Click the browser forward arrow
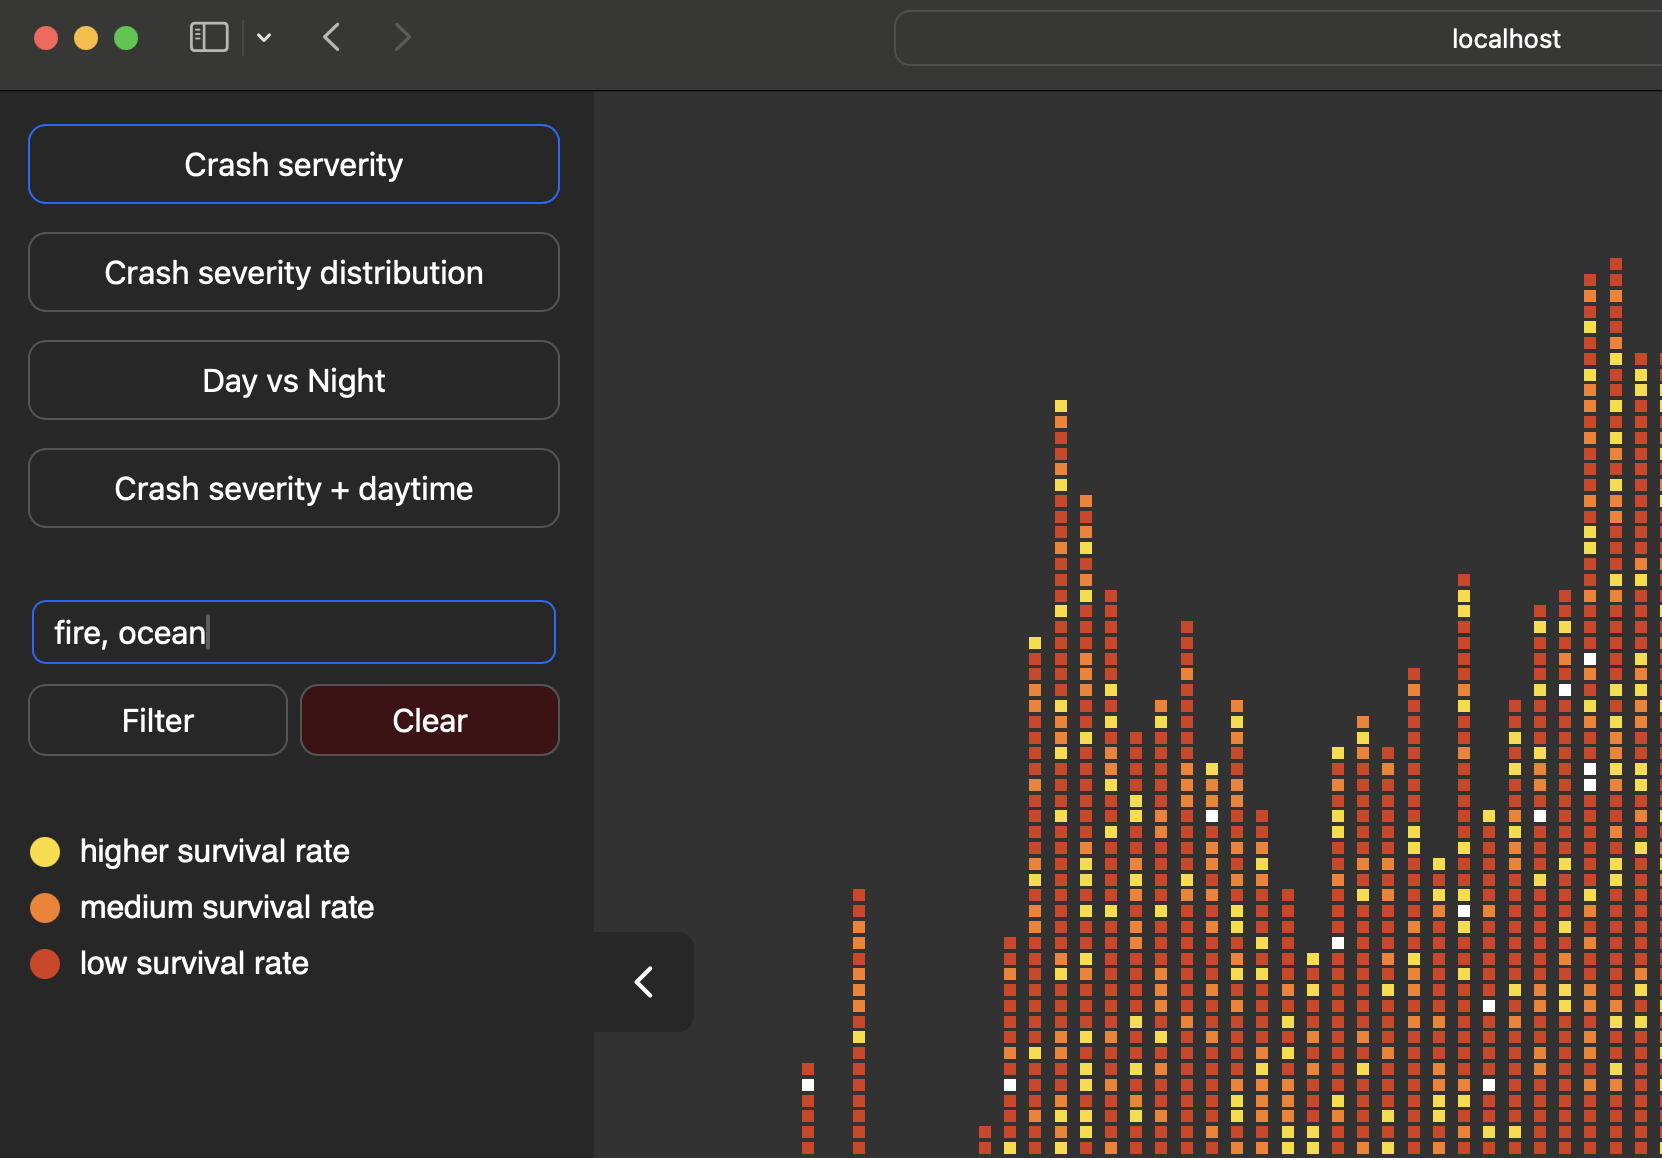 coord(402,38)
